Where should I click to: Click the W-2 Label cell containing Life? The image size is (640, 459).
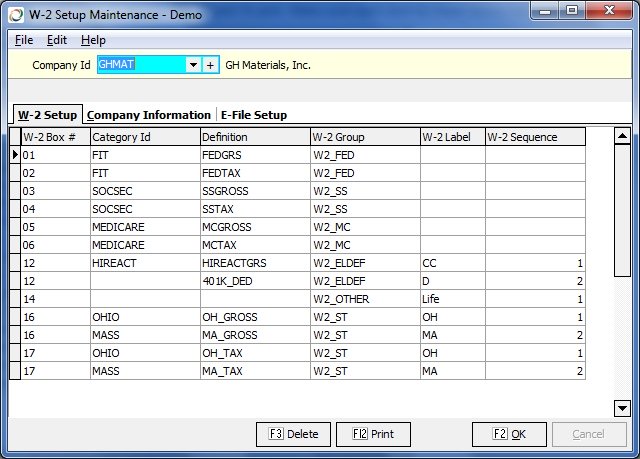click(452, 299)
